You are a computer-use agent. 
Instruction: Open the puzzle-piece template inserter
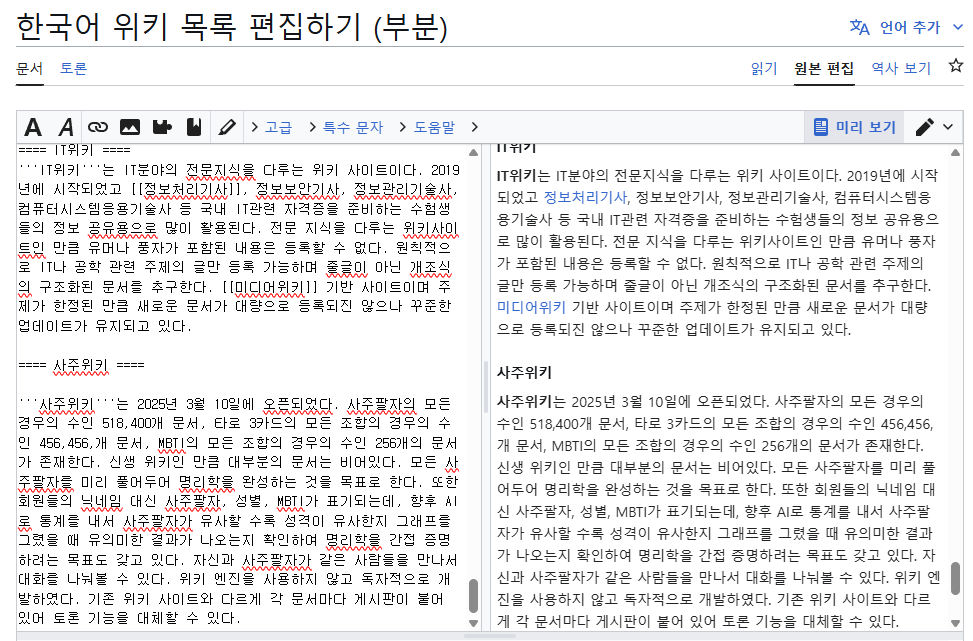pos(162,127)
